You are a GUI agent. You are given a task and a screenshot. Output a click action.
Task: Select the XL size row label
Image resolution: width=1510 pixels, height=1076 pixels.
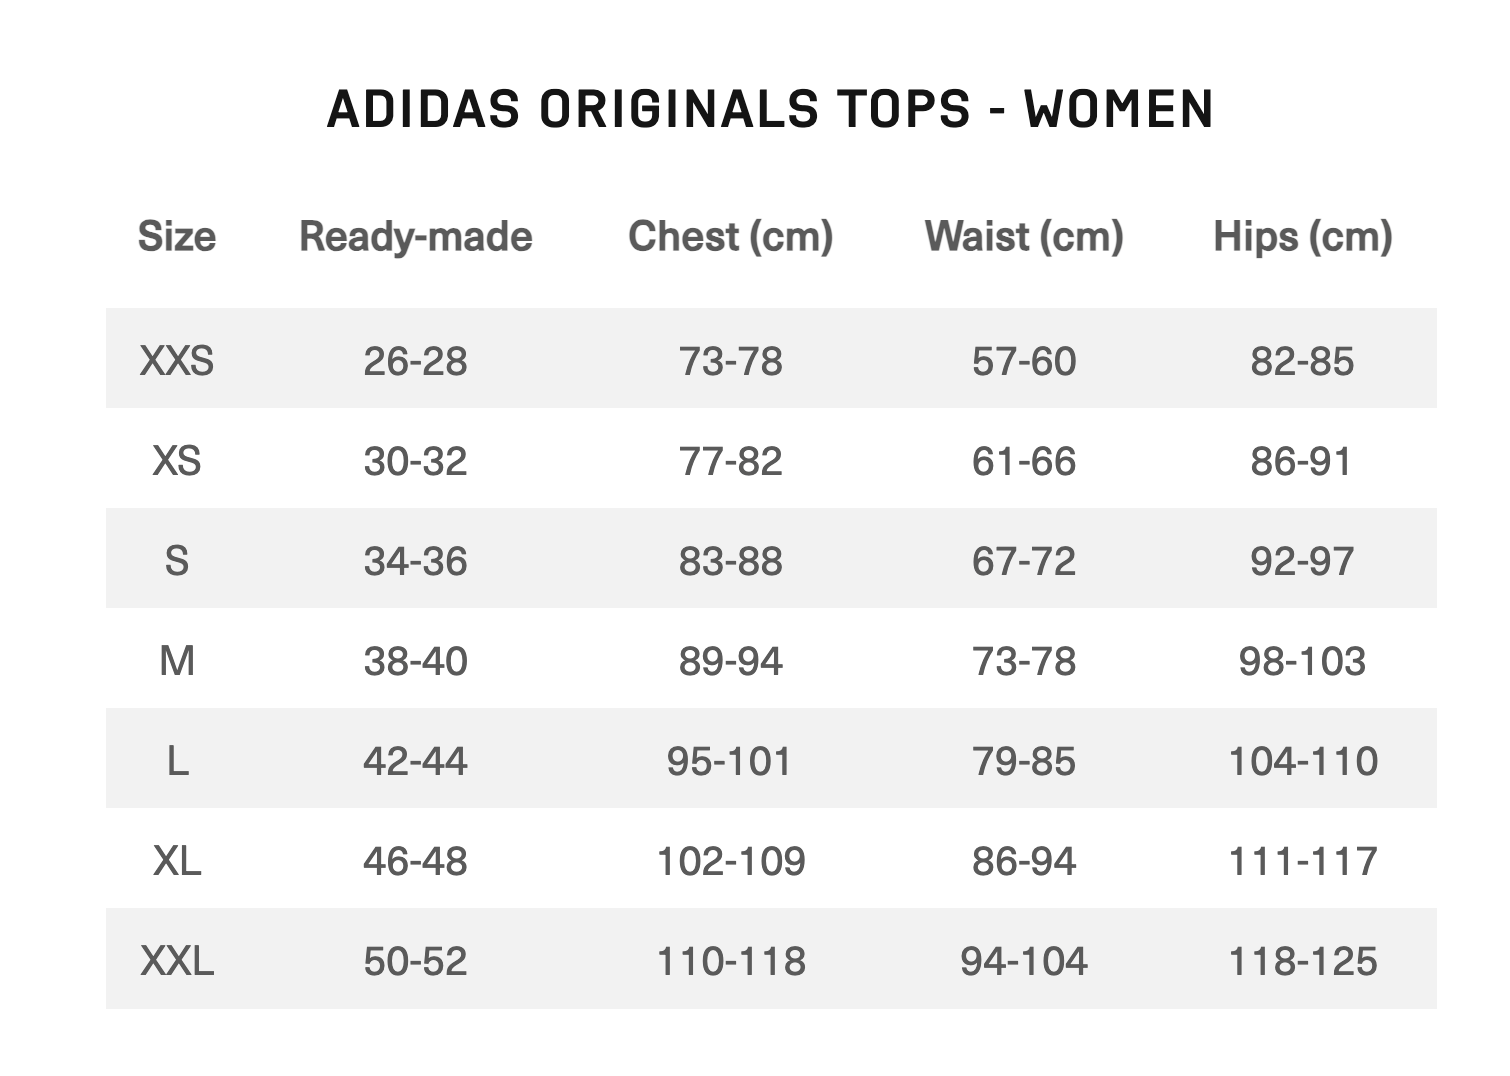[176, 861]
